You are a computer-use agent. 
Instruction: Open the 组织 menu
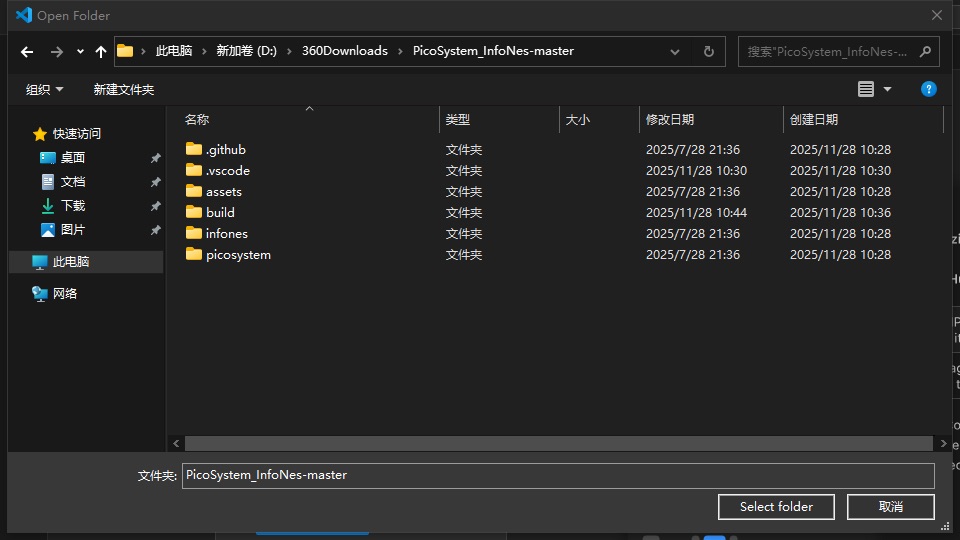(44, 89)
